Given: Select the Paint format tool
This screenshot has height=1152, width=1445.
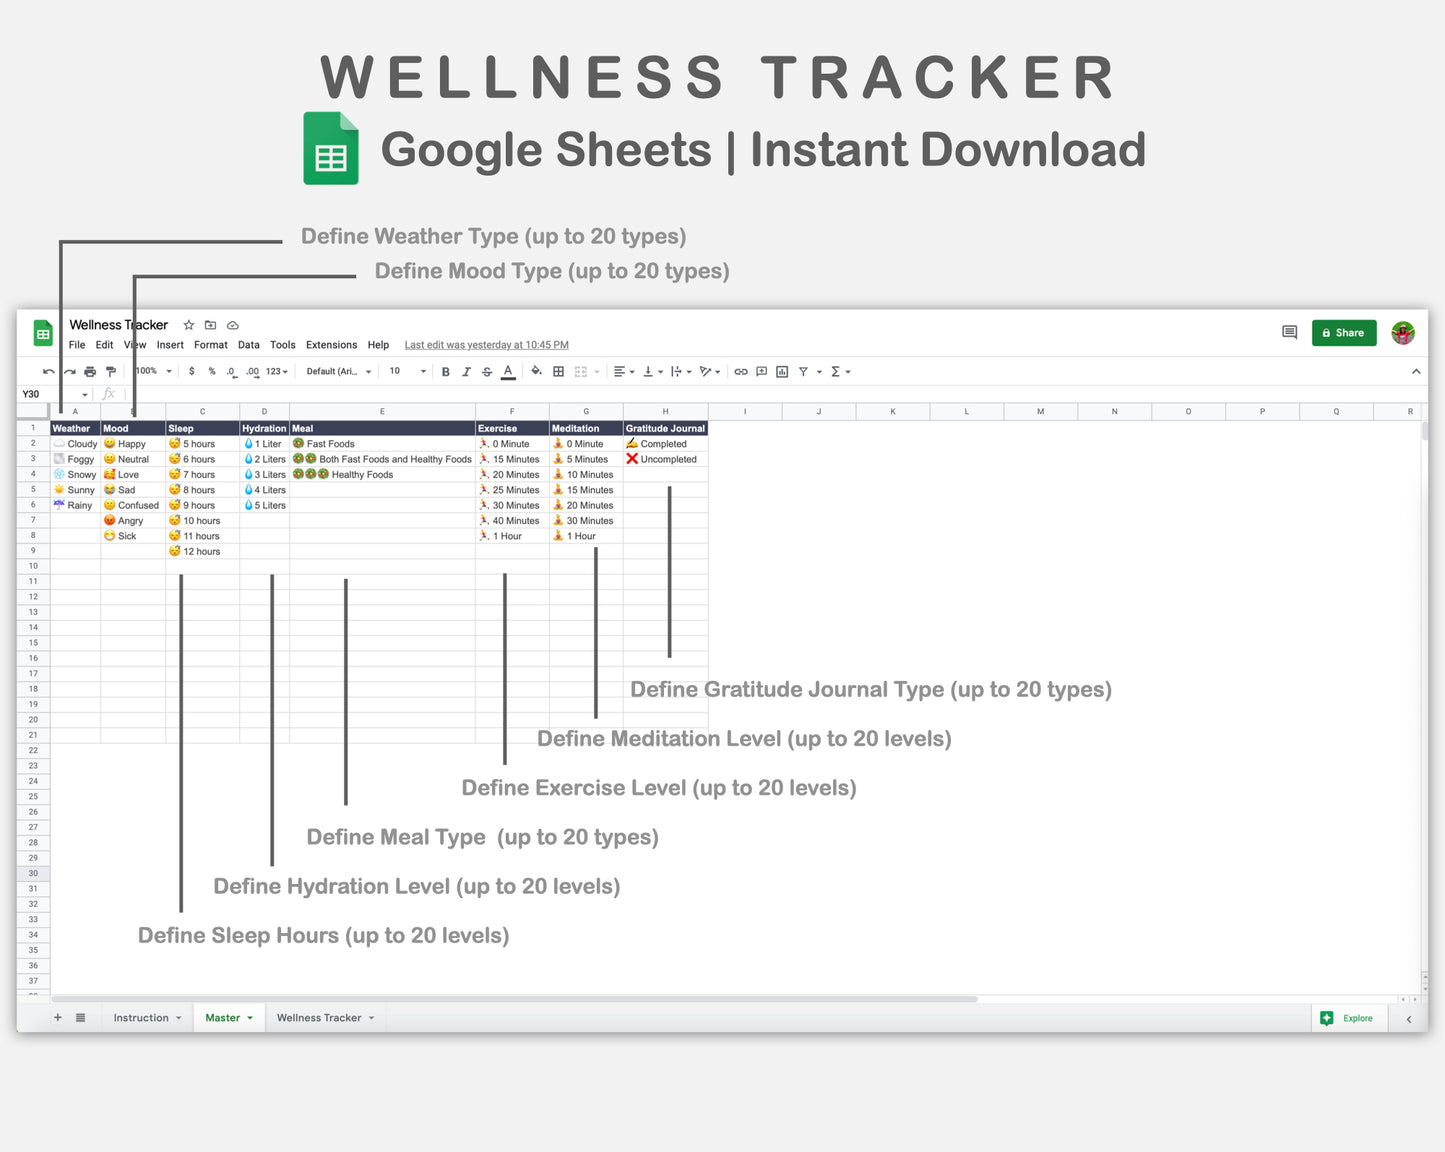Looking at the screenshot, I should 110,371.
